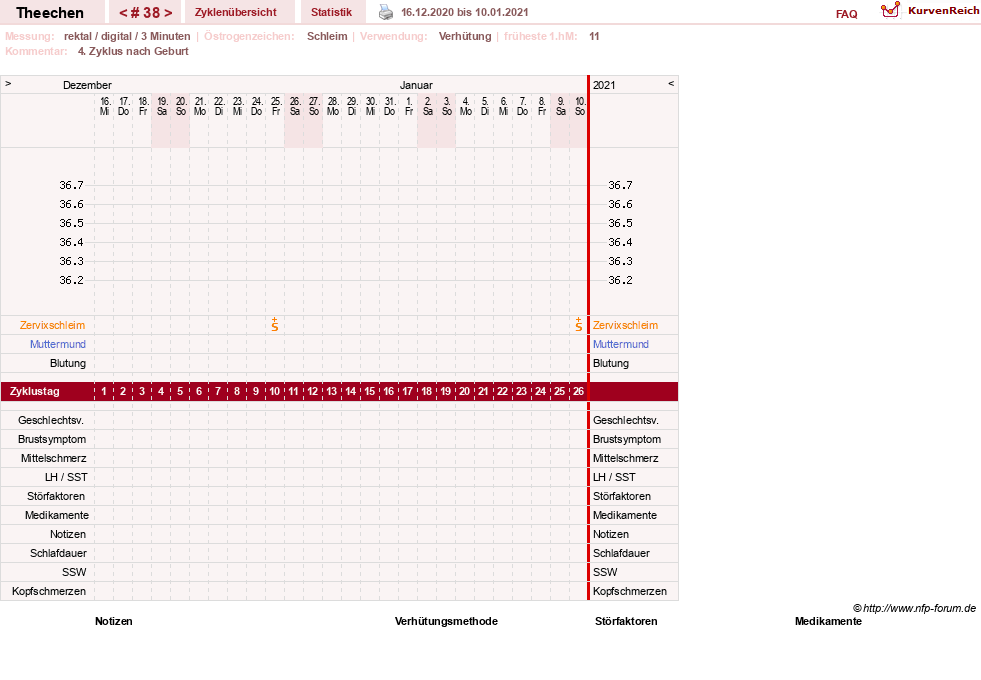
Task: Click the left Geschlechtsv. row label
Action: 51,420
